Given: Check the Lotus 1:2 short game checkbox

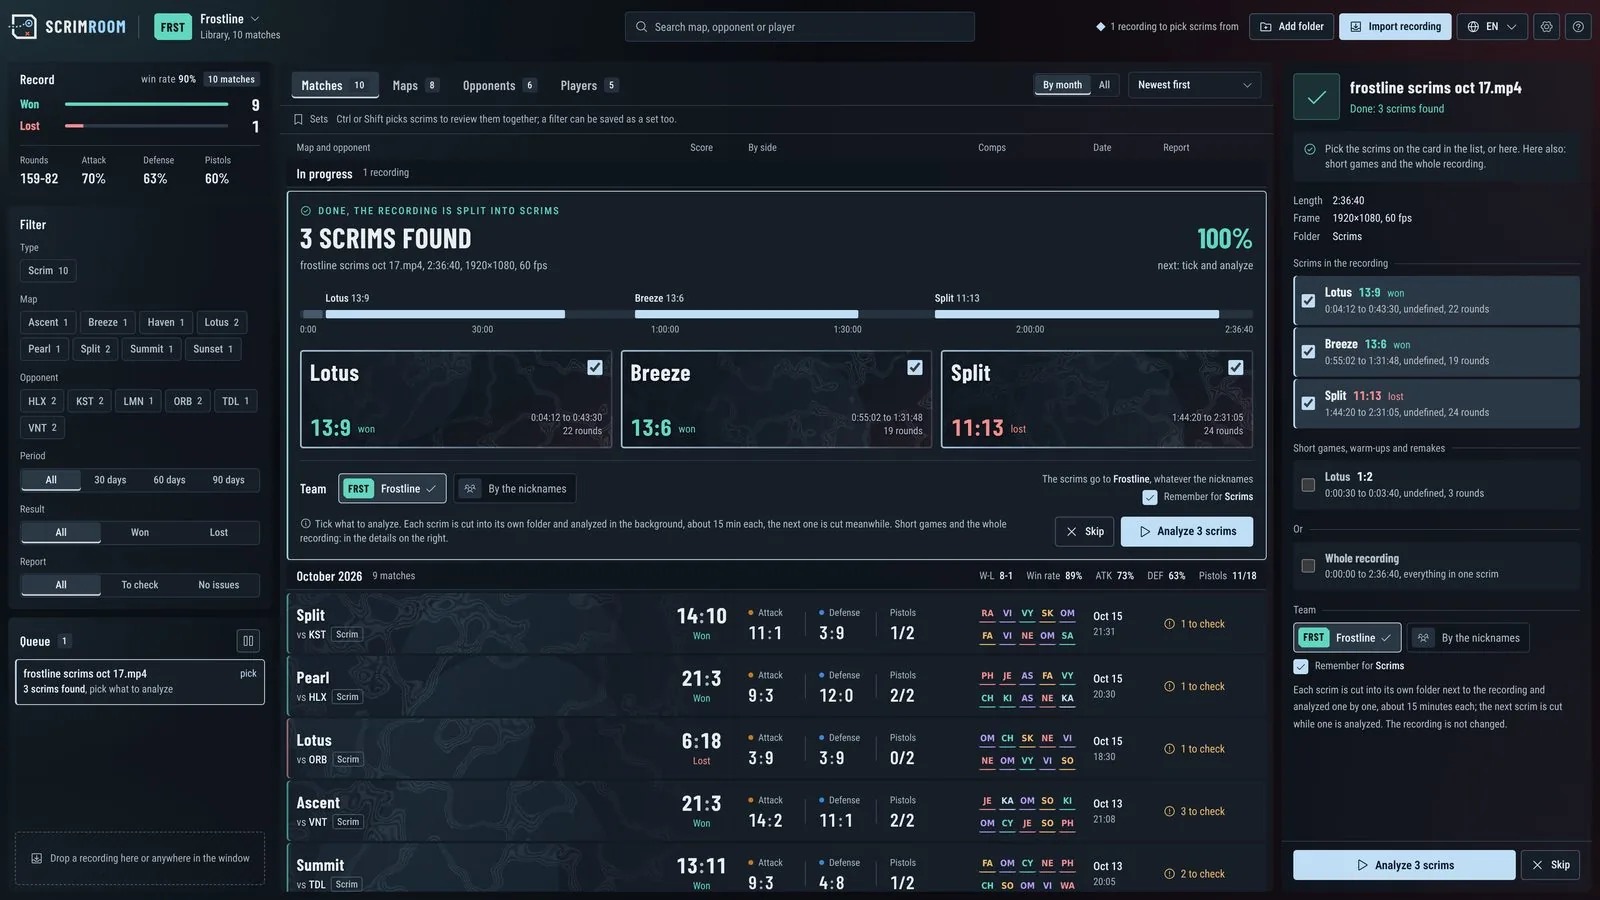Looking at the screenshot, I should tap(1308, 485).
